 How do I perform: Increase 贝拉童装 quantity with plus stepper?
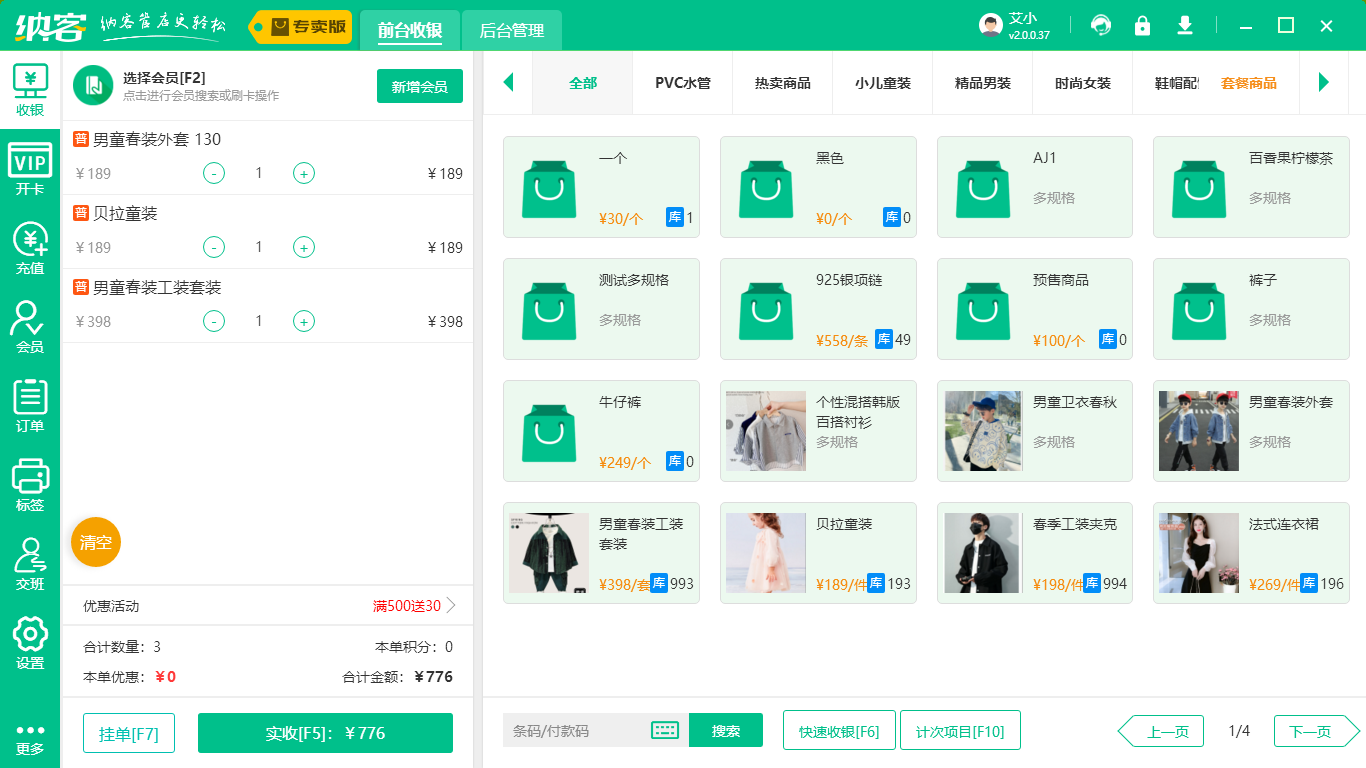303,247
